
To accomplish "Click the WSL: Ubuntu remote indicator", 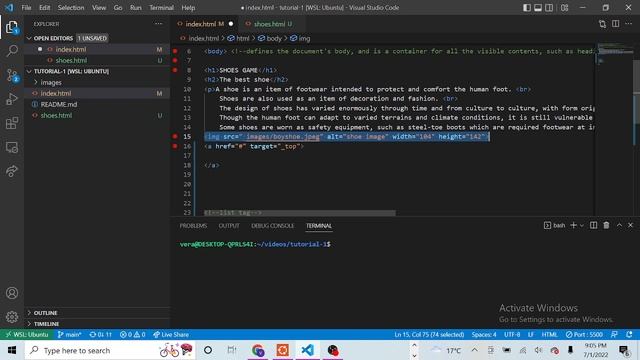I will (x=27, y=335).
